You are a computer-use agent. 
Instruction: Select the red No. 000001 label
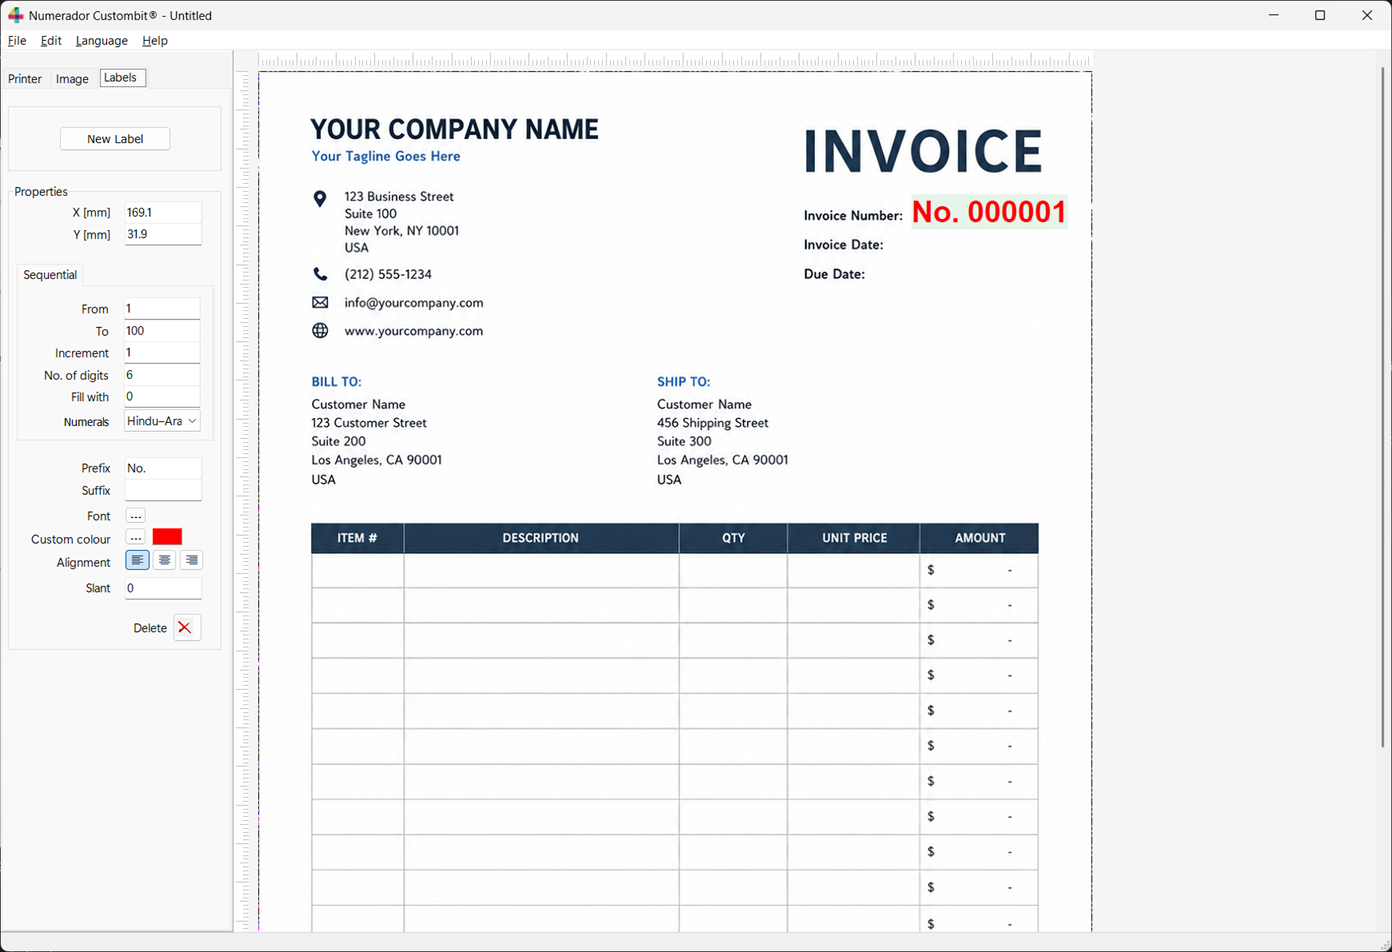989,212
